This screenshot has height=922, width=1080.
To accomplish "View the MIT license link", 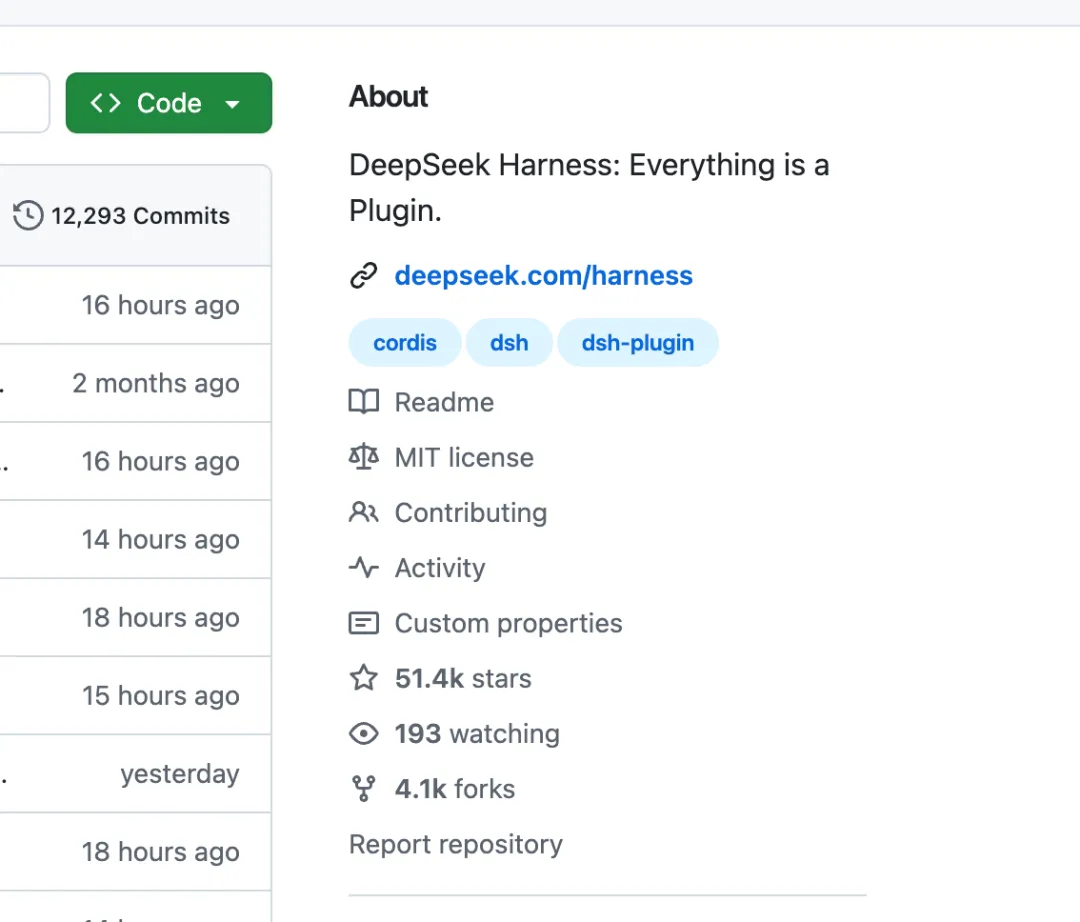I will click(464, 457).
